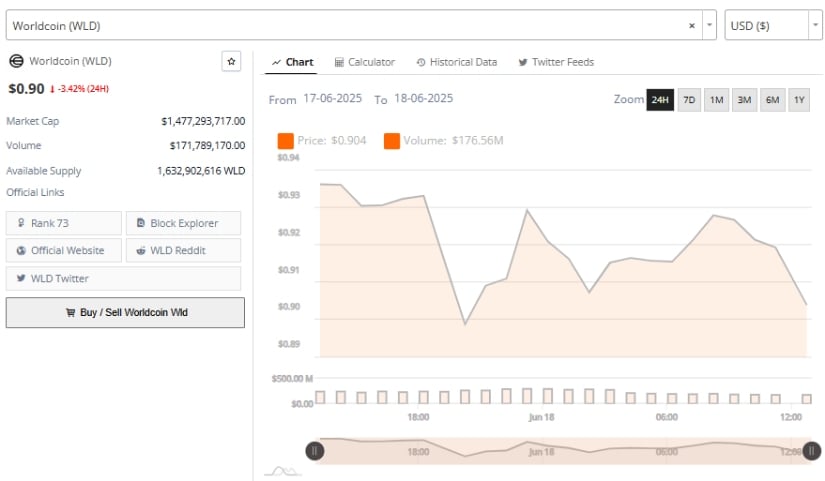Select the 24H zoom range
Image resolution: width=825 pixels, height=481 pixels.
point(660,100)
